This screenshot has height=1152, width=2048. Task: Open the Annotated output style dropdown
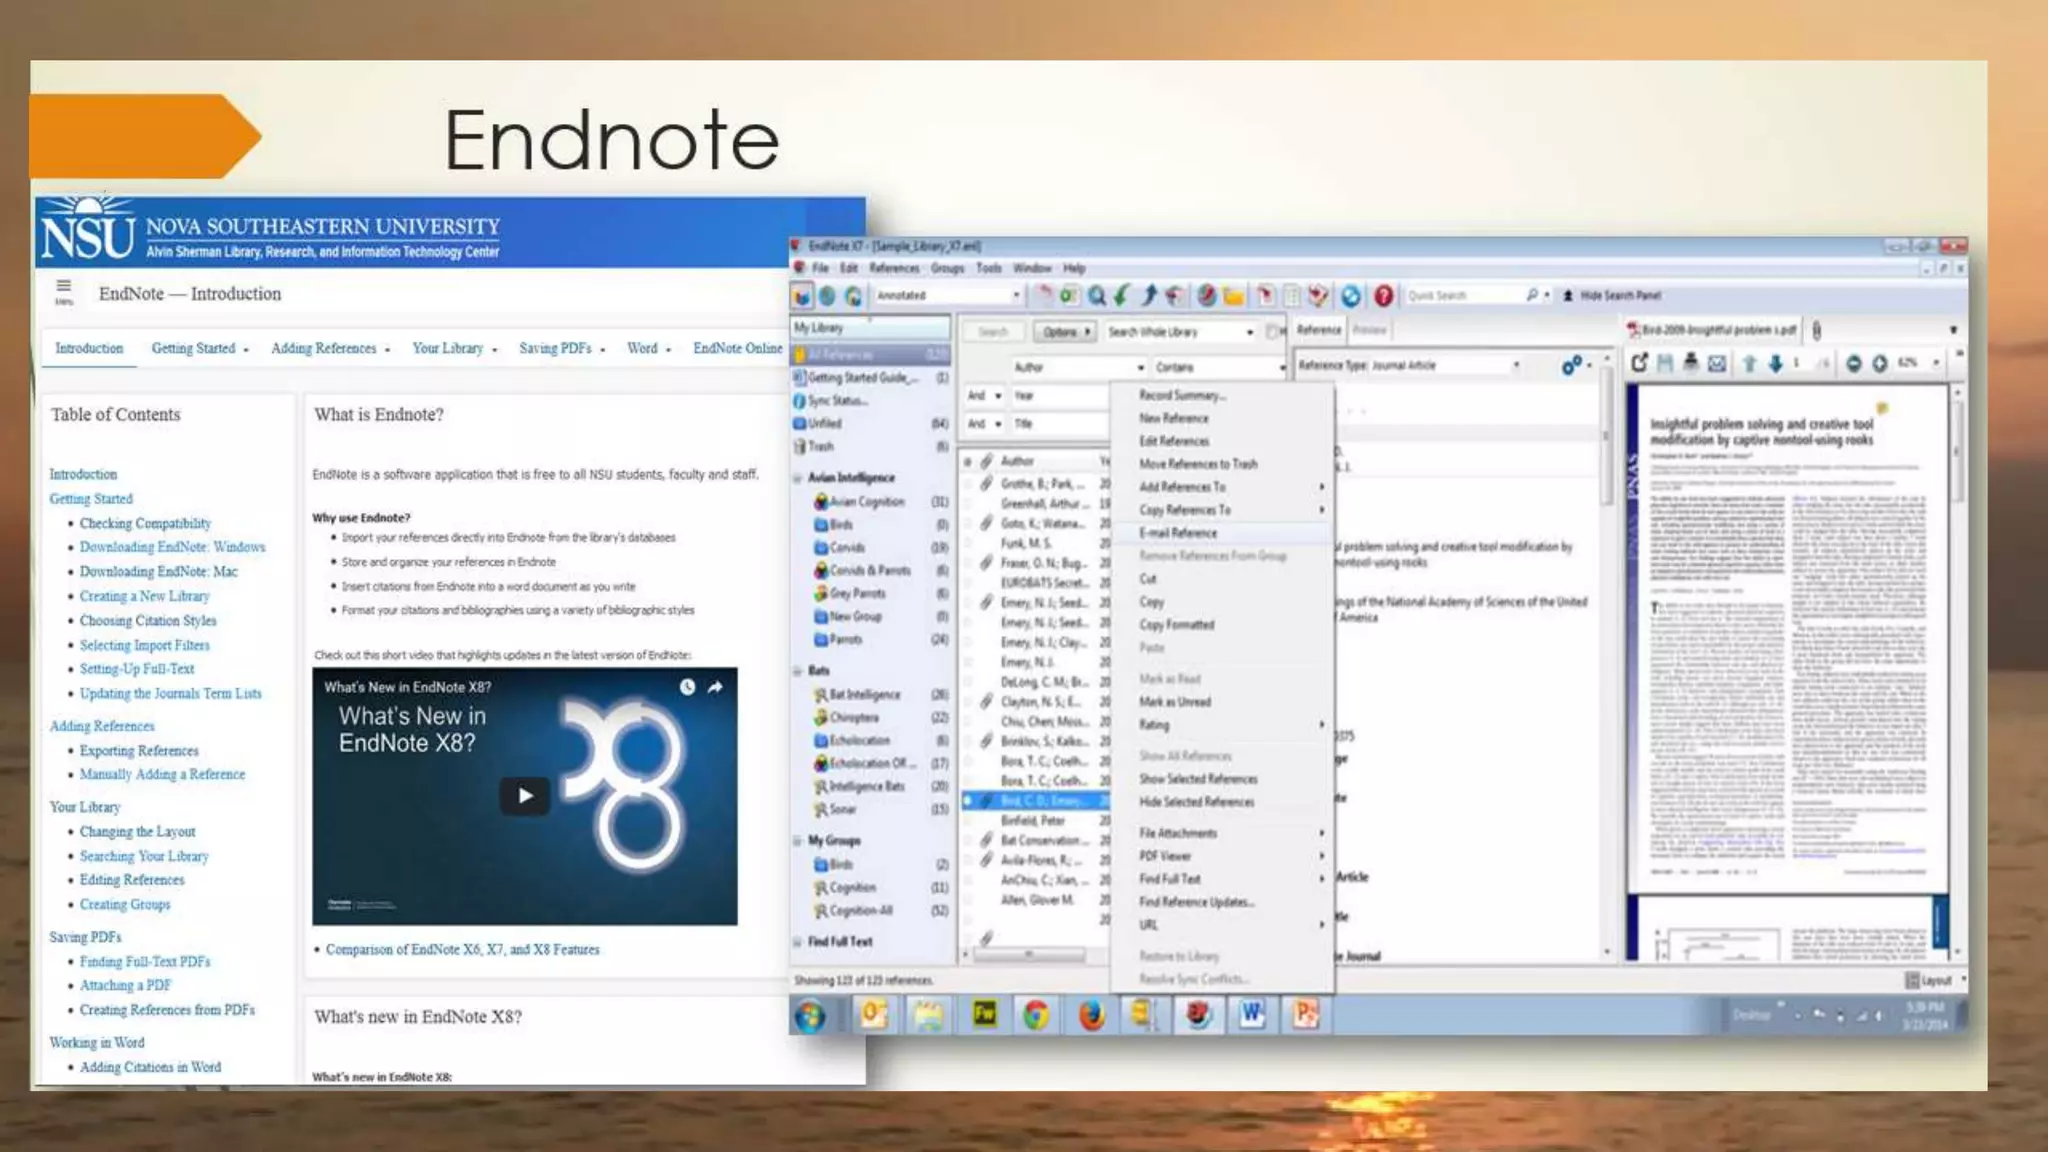pyautogui.click(x=1015, y=295)
